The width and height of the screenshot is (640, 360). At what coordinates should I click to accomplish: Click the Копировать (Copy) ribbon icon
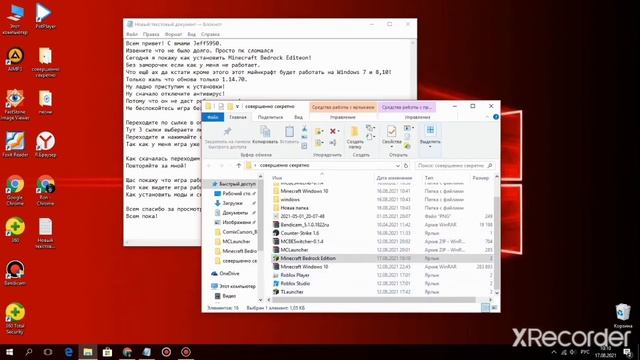pos(265,135)
